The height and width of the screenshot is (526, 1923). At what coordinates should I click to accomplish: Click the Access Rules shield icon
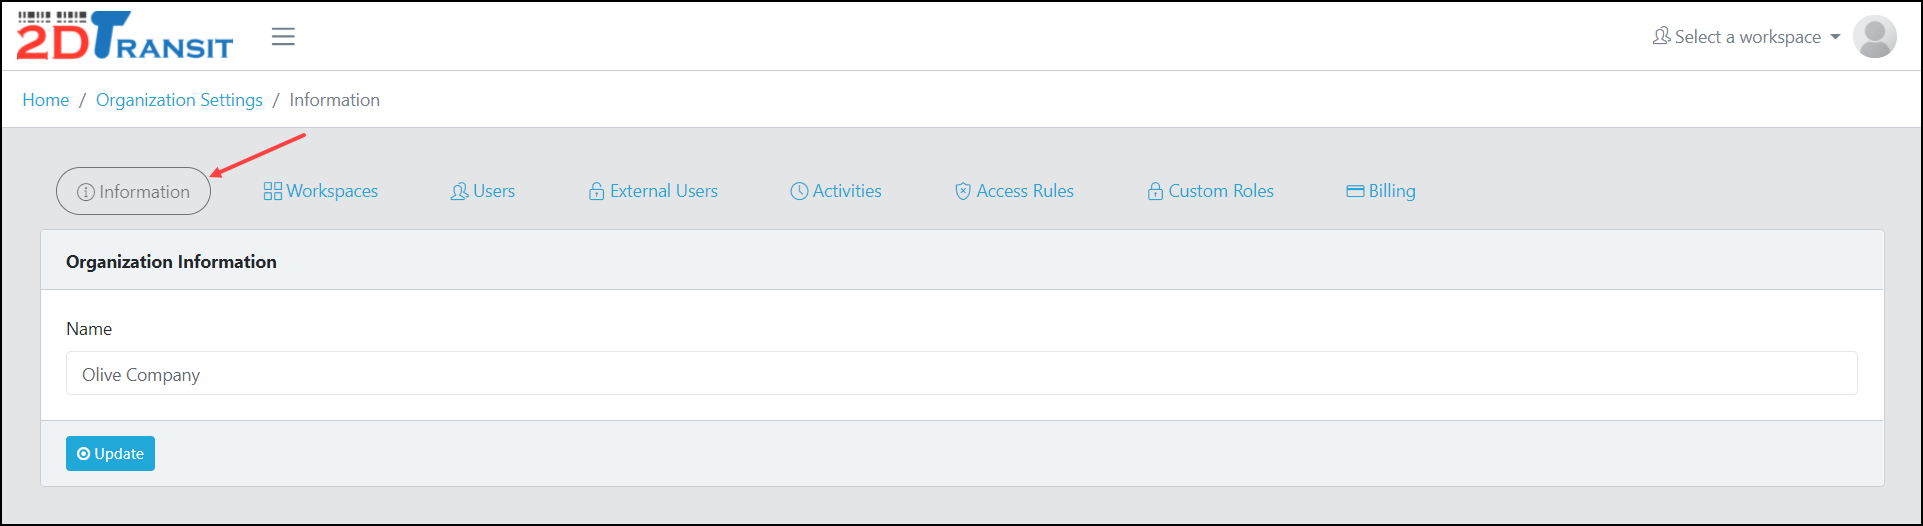pyautogui.click(x=963, y=191)
